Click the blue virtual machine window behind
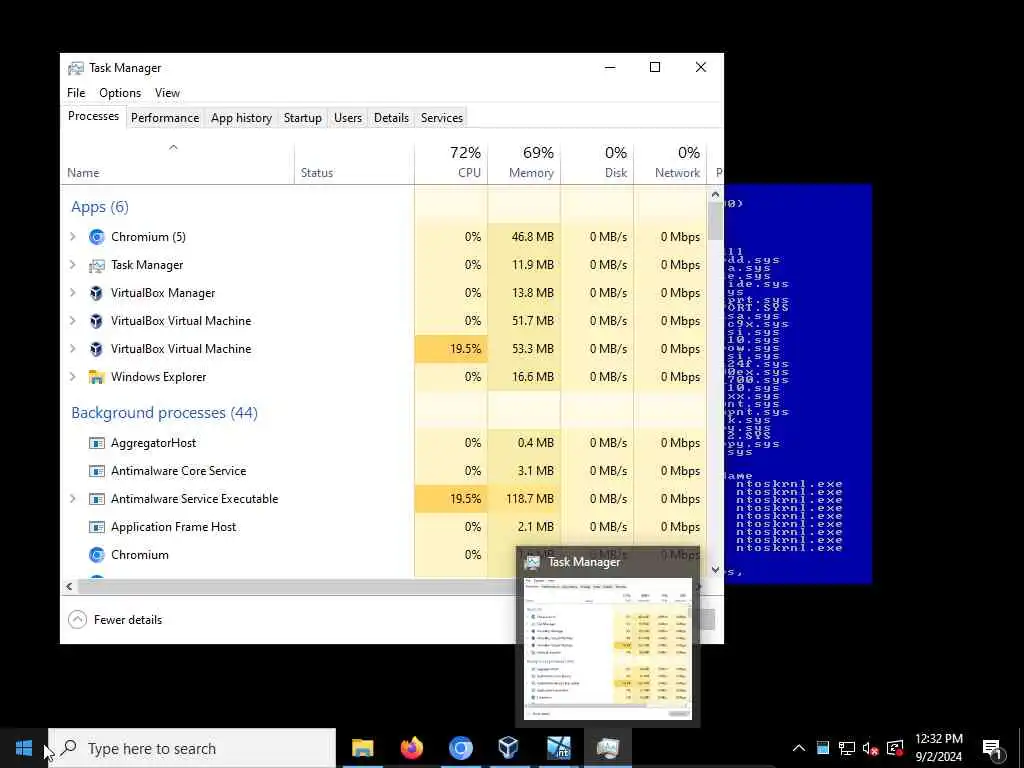The width and height of the screenshot is (1024, 768). coord(798,384)
